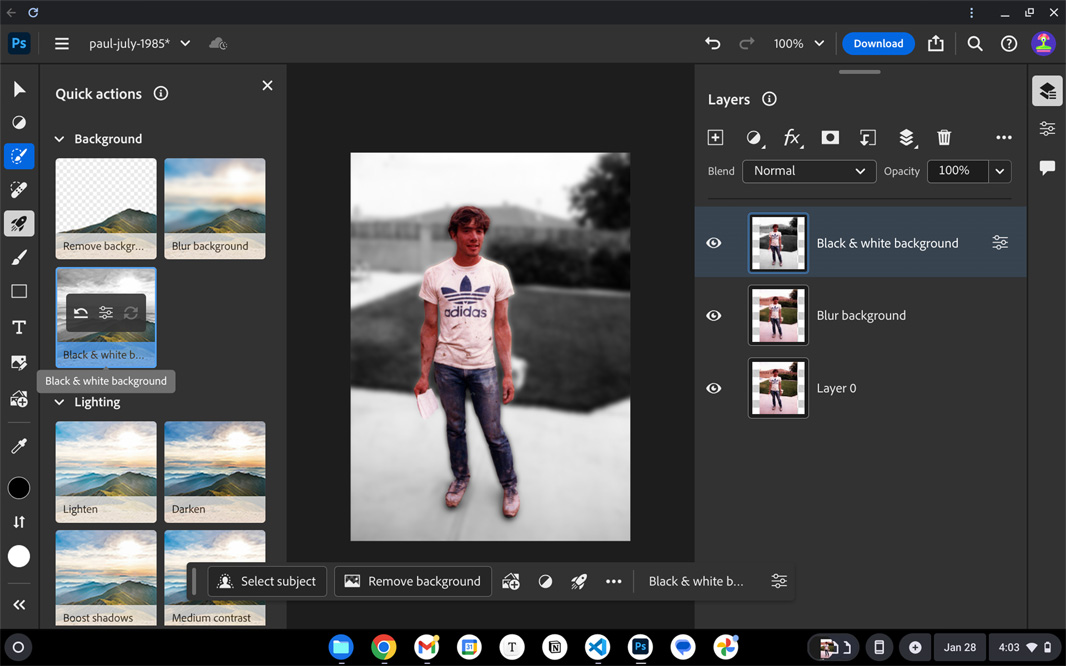Open the Layers panel more options menu
The width and height of the screenshot is (1066, 666).
pyautogui.click(x=1003, y=138)
